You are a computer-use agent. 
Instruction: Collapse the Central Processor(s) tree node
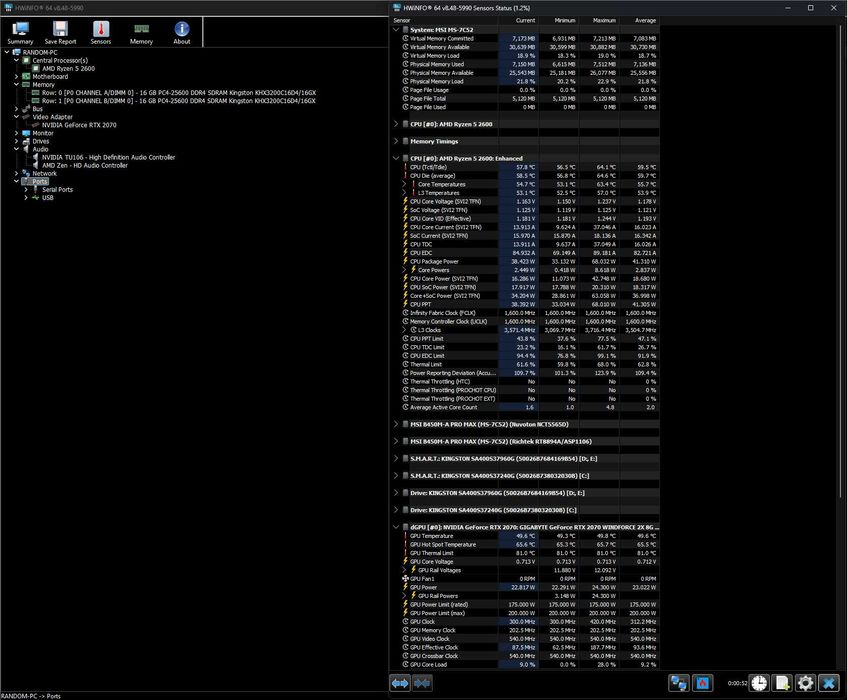click(16, 60)
